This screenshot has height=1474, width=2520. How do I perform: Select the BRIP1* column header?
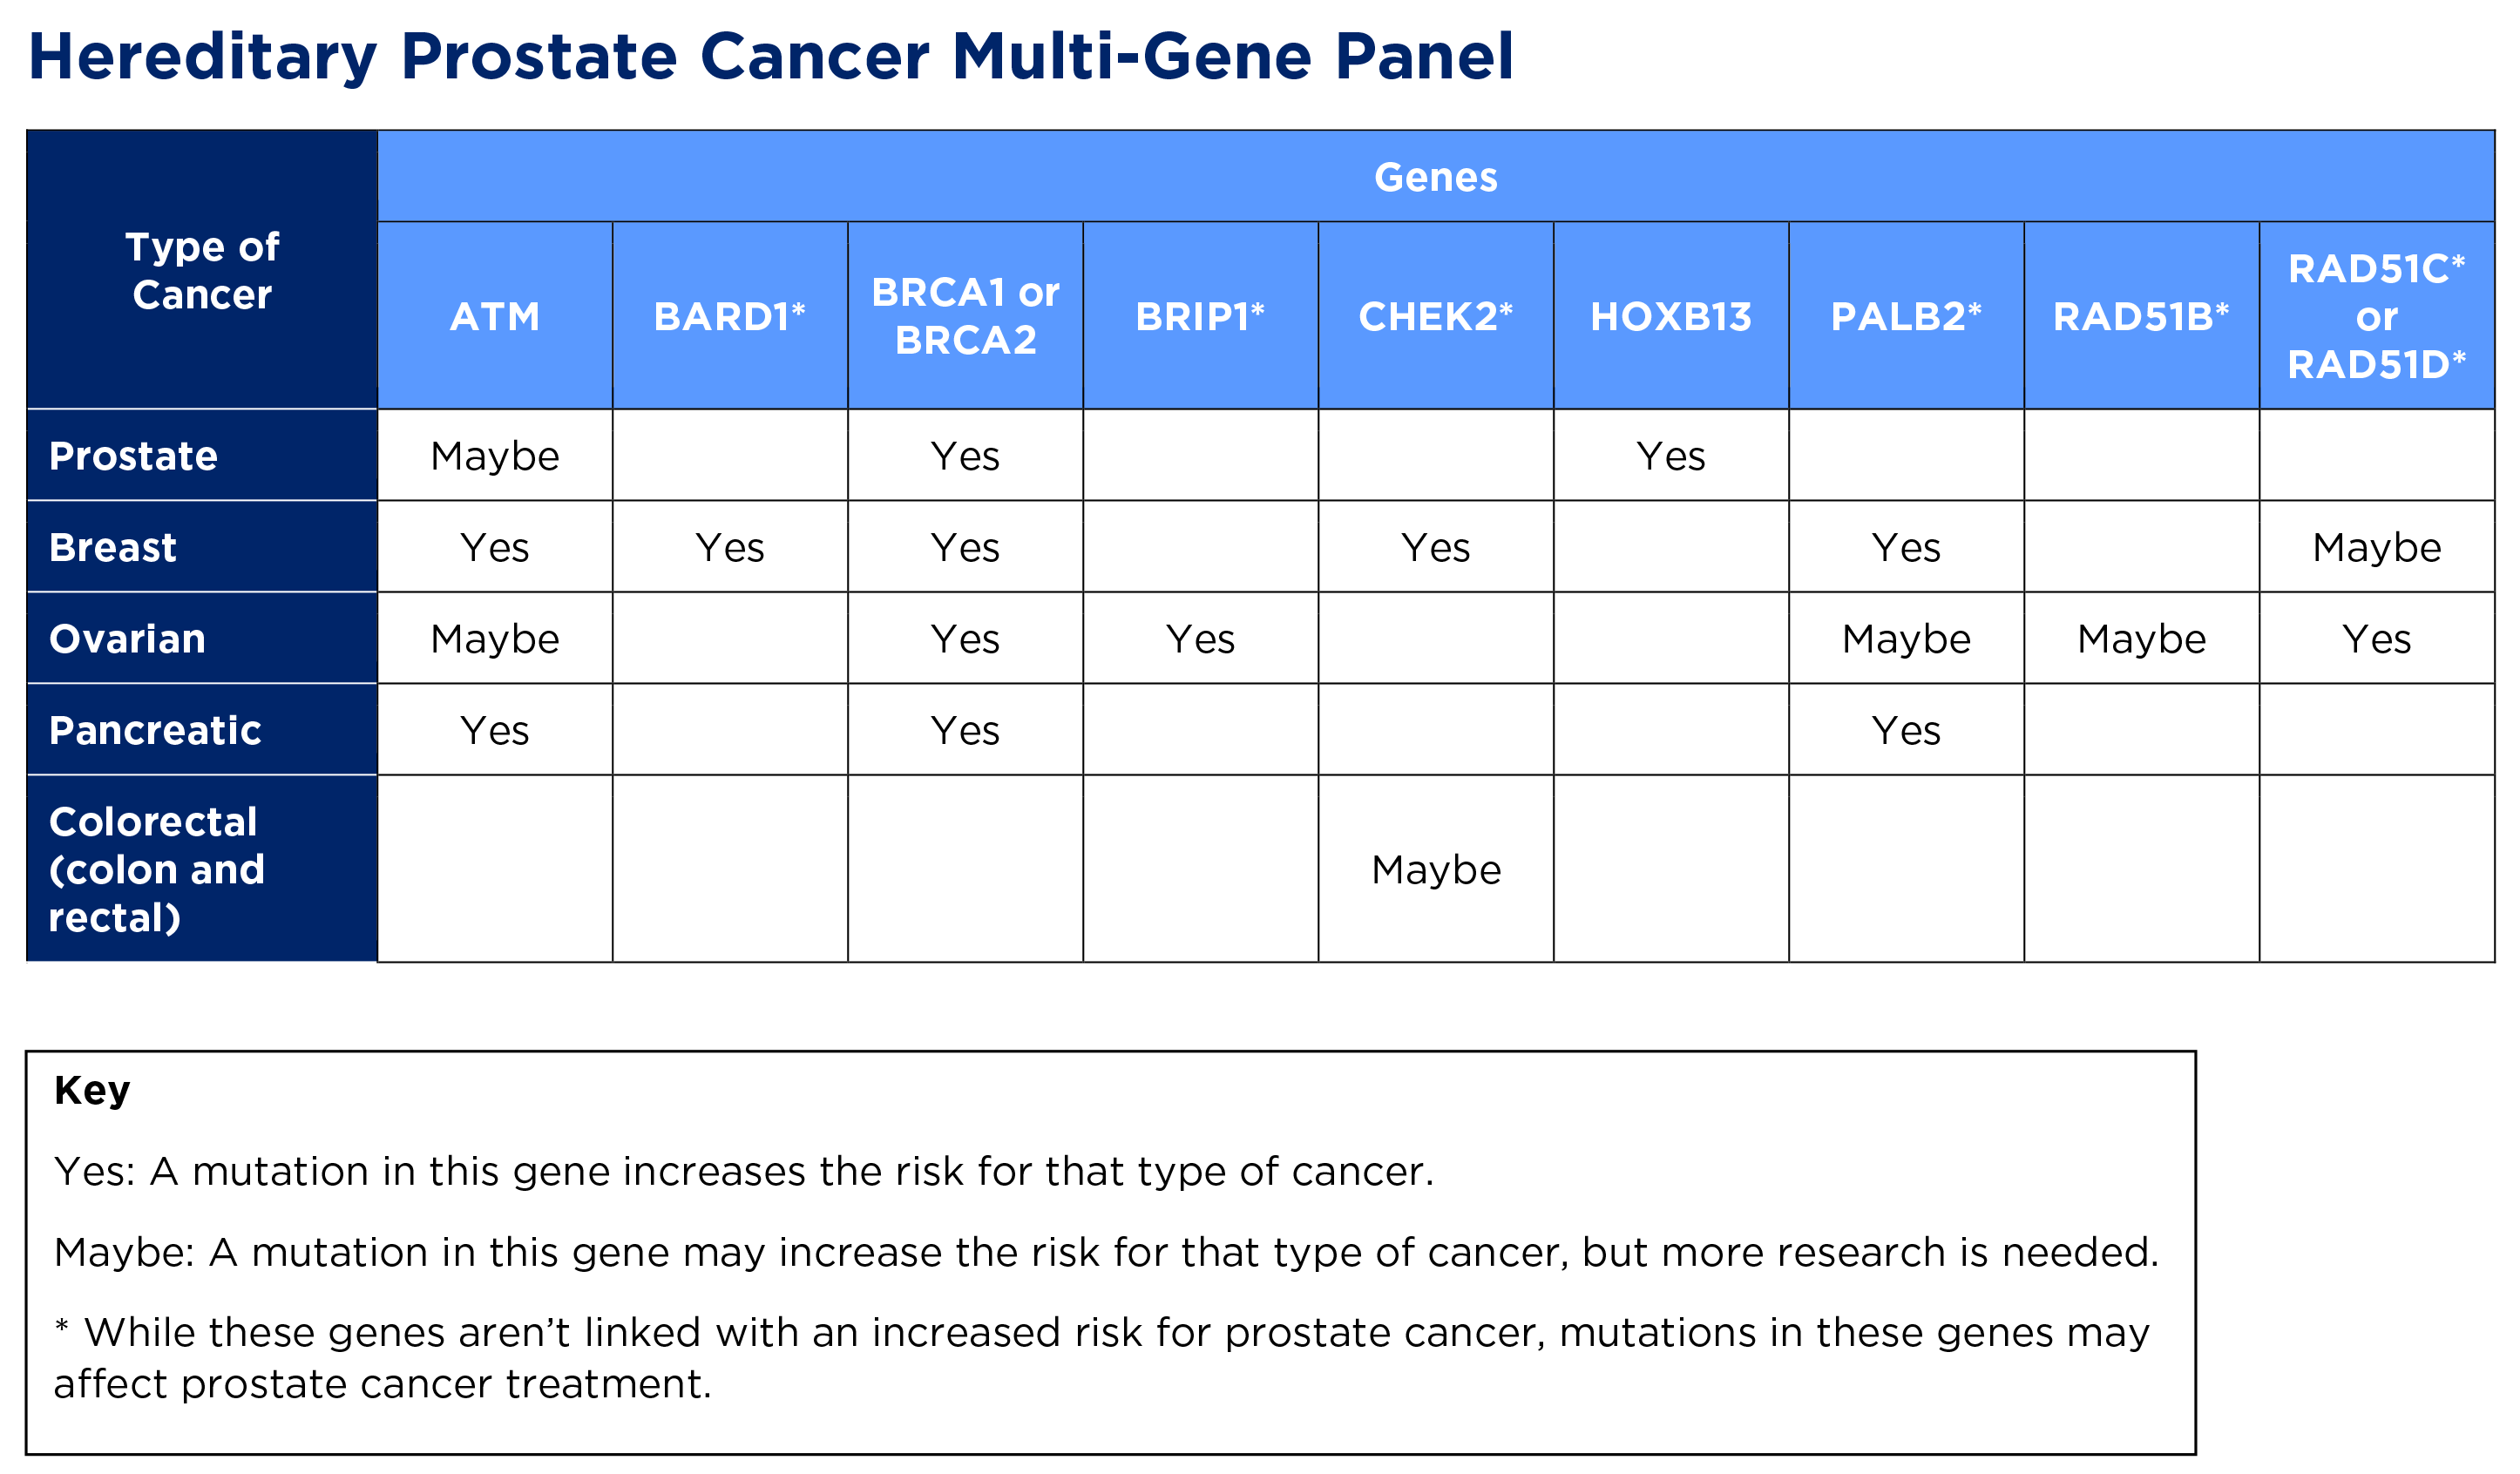tap(1200, 316)
